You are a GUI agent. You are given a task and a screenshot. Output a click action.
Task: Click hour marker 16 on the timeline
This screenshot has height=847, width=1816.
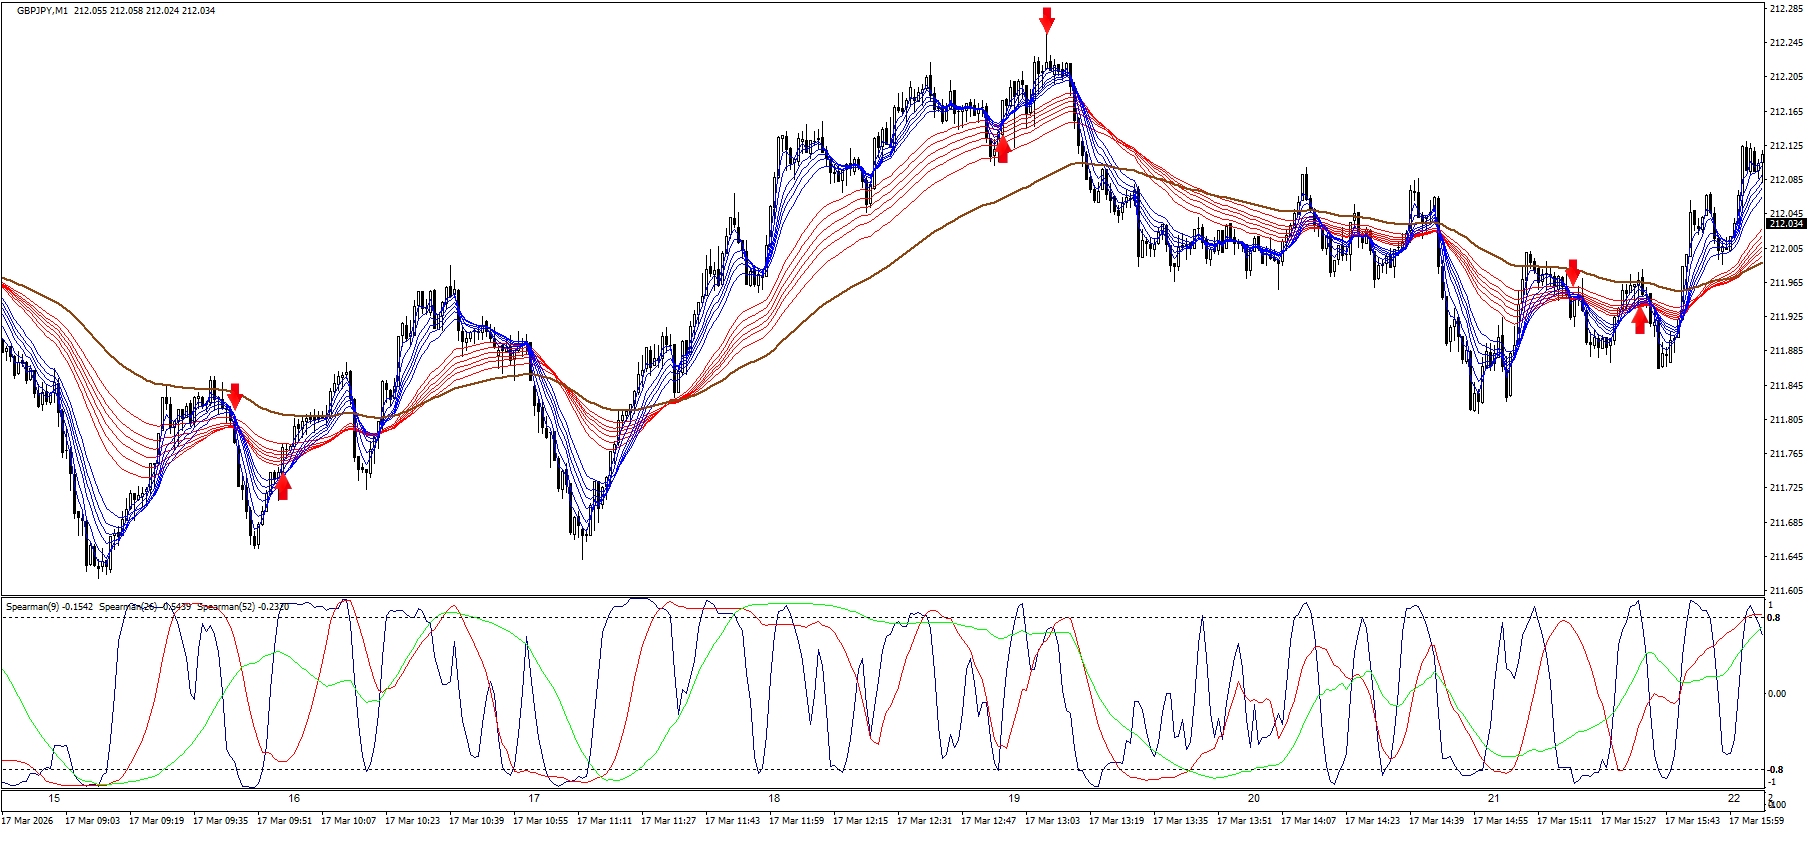(294, 799)
